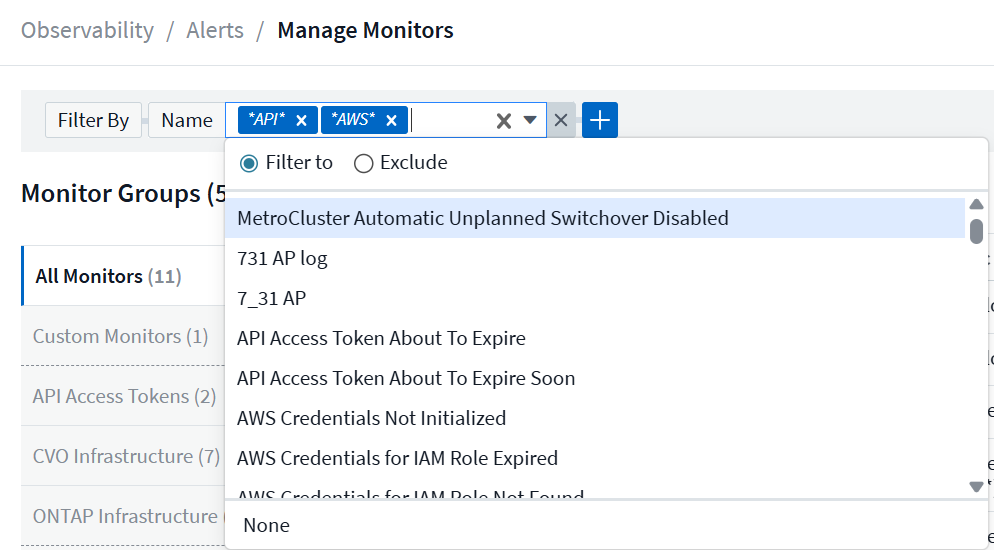Choose AWS Credentials Not Initialized option
Viewport: 994px width, 550px height.
(371, 418)
